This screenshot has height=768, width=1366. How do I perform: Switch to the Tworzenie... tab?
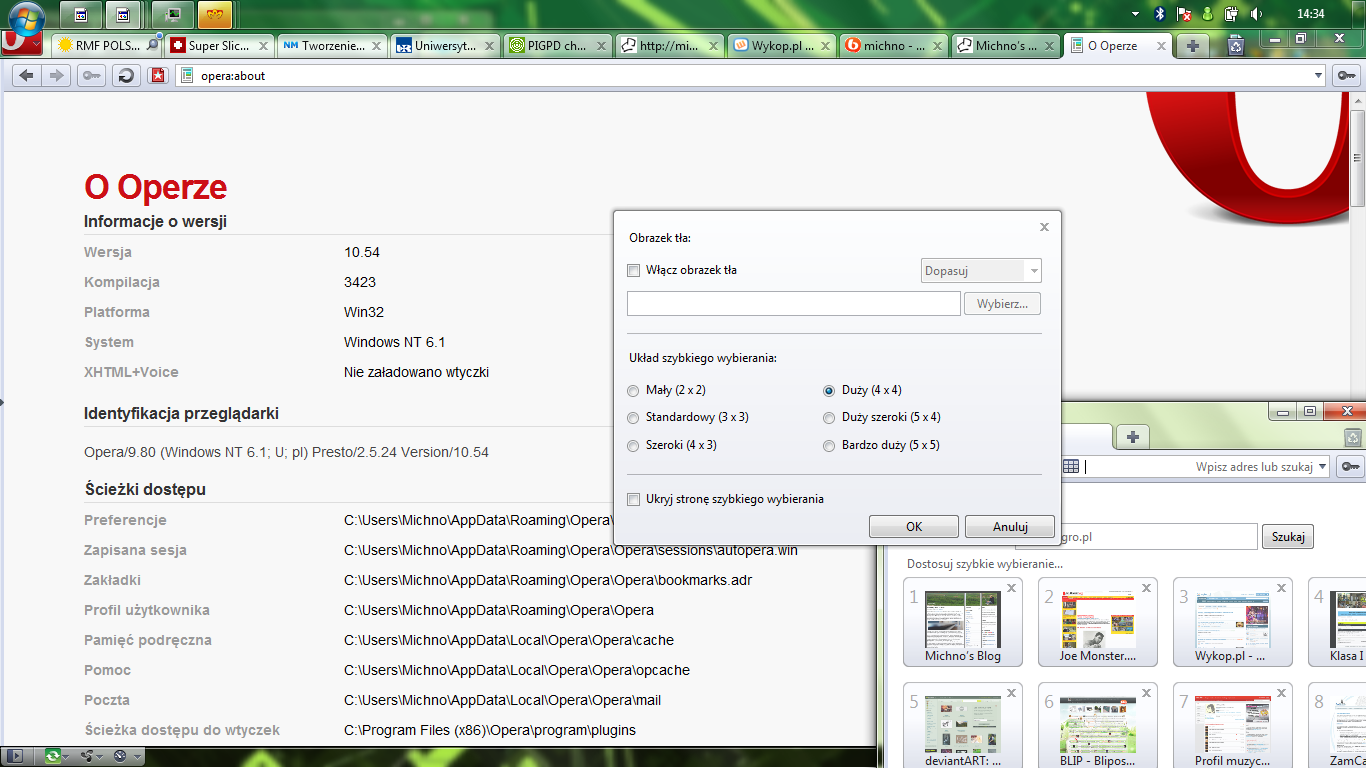tap(332, 46)
